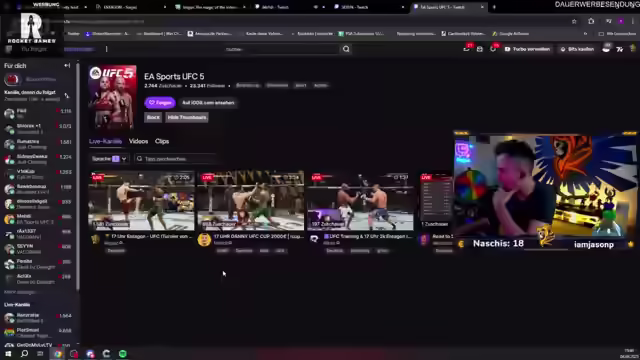Open browser extensions puzzle icon
The image size is (640, 360).
591,21
